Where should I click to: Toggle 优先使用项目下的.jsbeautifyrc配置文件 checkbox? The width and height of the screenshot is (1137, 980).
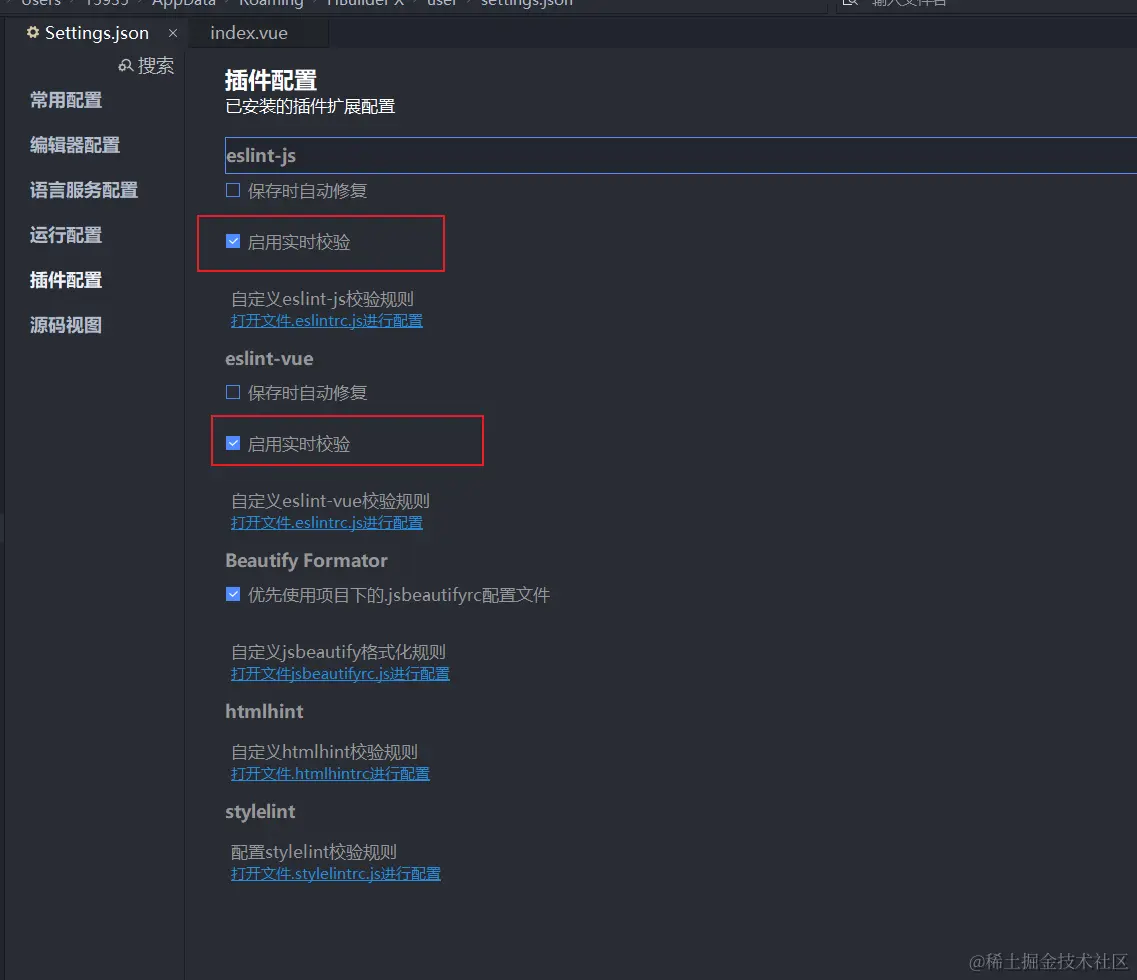click(x=233, y=595)
